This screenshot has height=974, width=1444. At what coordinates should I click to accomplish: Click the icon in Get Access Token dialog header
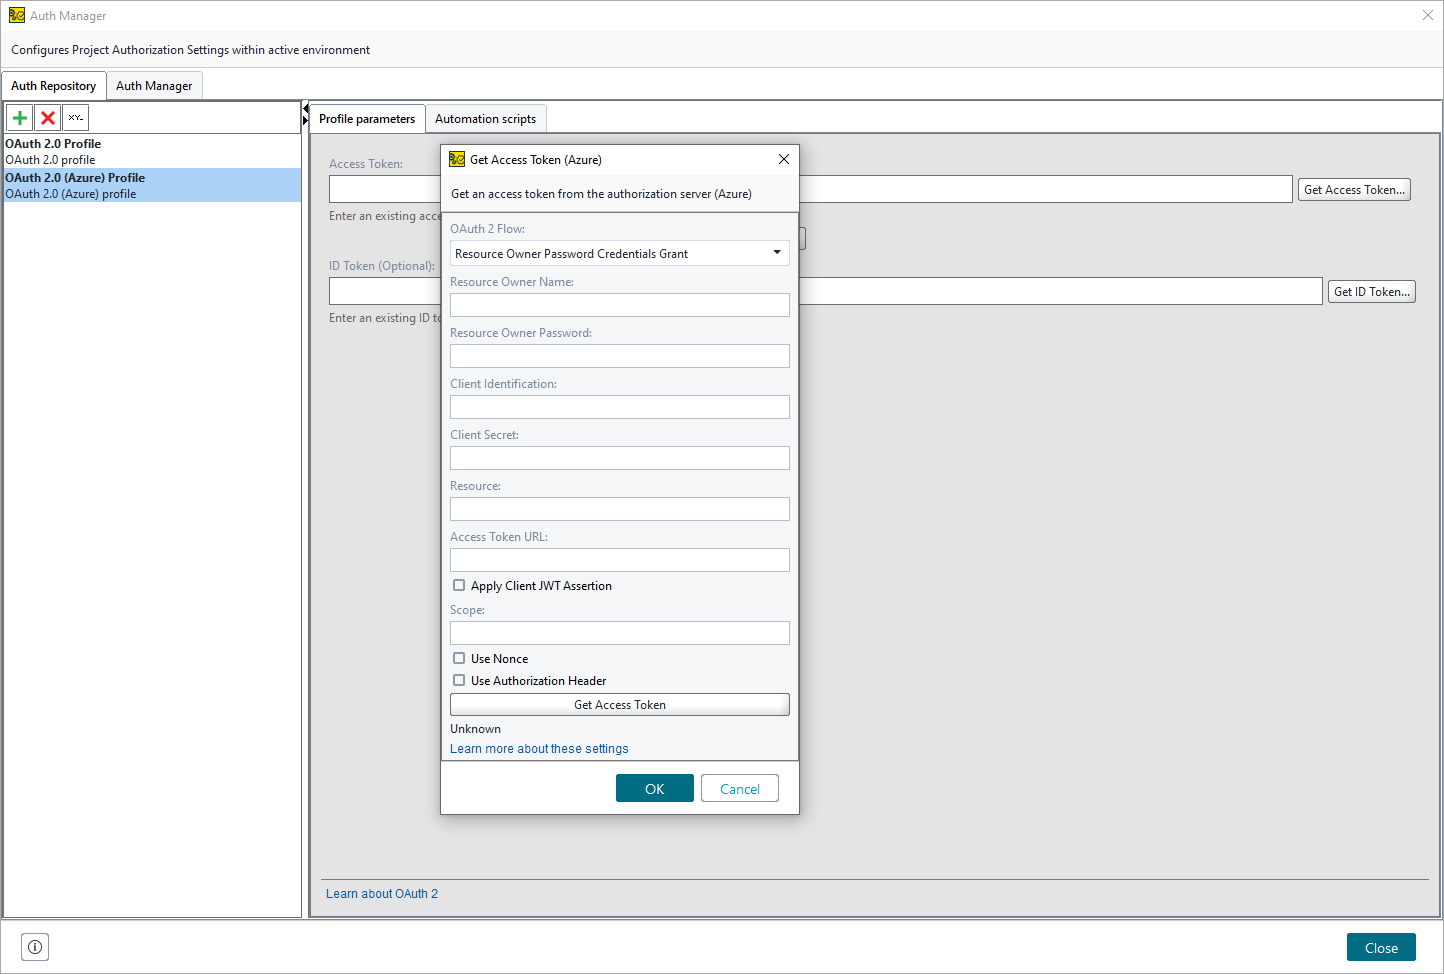click(457, 159)
